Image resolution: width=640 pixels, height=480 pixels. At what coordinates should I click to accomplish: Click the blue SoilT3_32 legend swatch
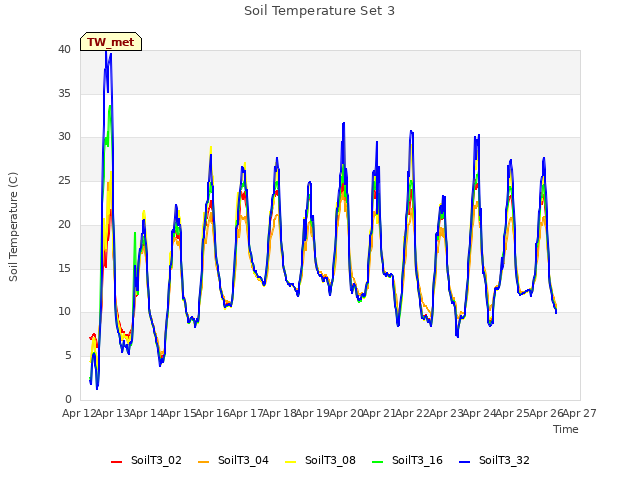464,462
